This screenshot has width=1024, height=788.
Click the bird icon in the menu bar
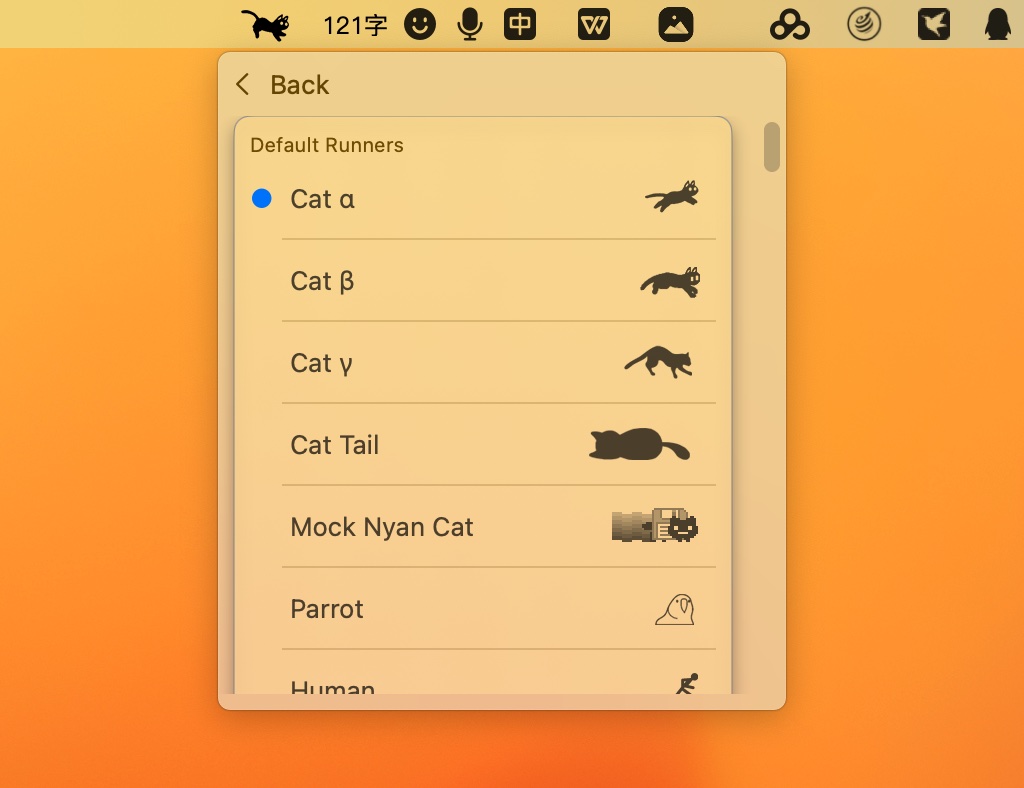pyautogui.click(x=933, y=24)
